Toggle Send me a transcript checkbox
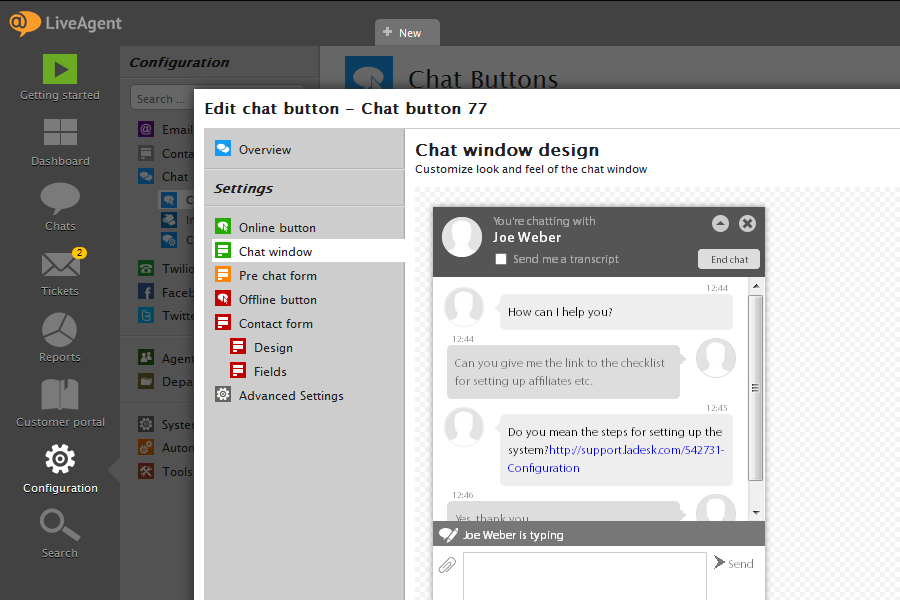The height and width of the screenshot is (600, 900). [501, 259]
